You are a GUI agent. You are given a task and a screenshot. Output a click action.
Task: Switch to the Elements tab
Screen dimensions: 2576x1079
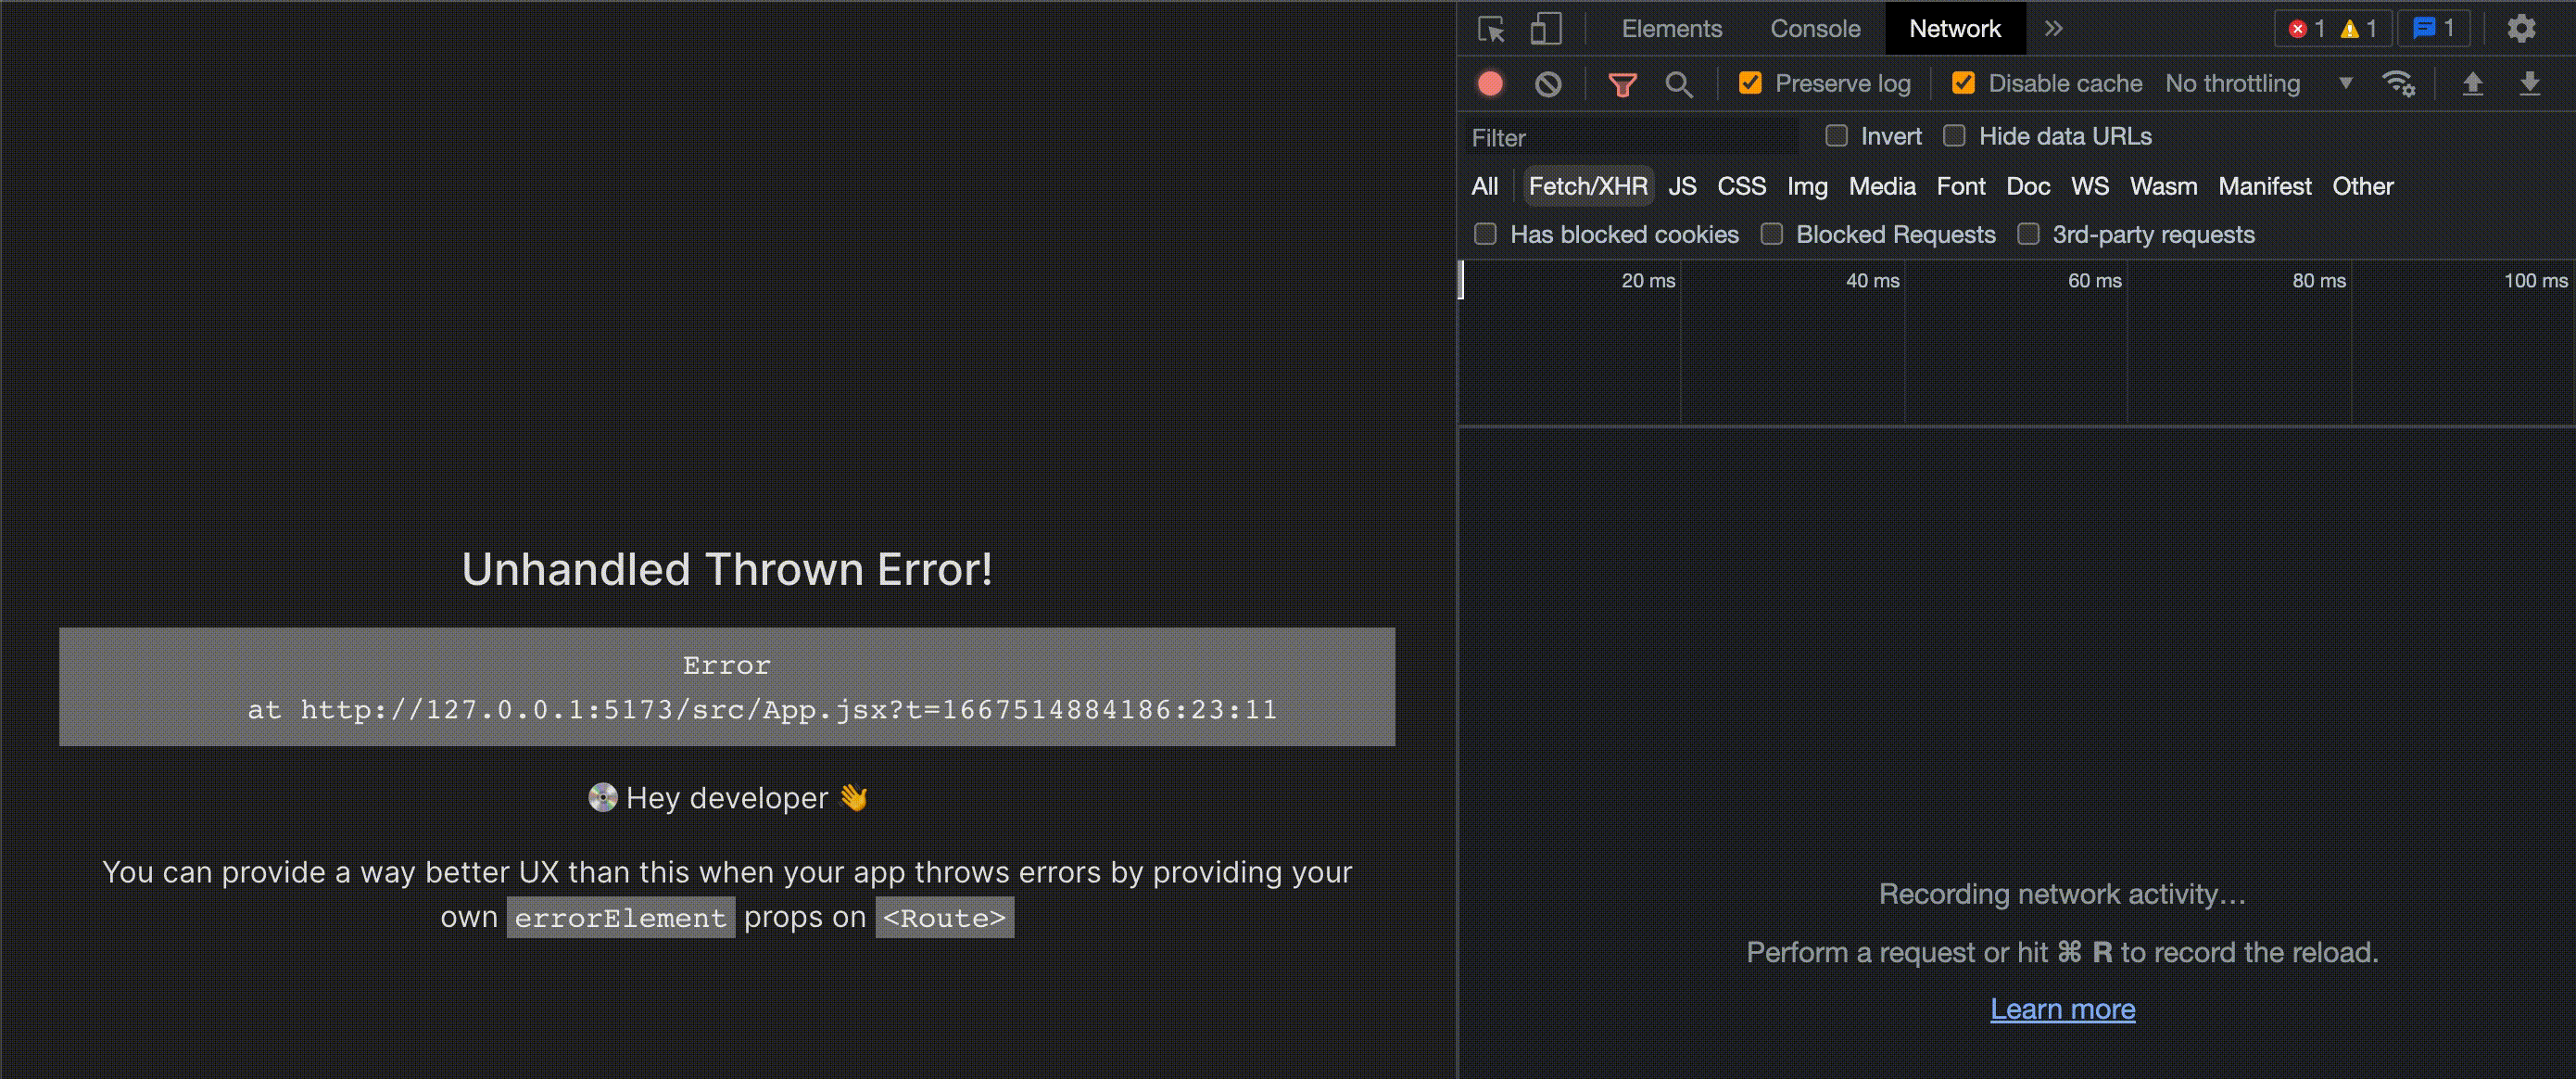(1671, 29)
